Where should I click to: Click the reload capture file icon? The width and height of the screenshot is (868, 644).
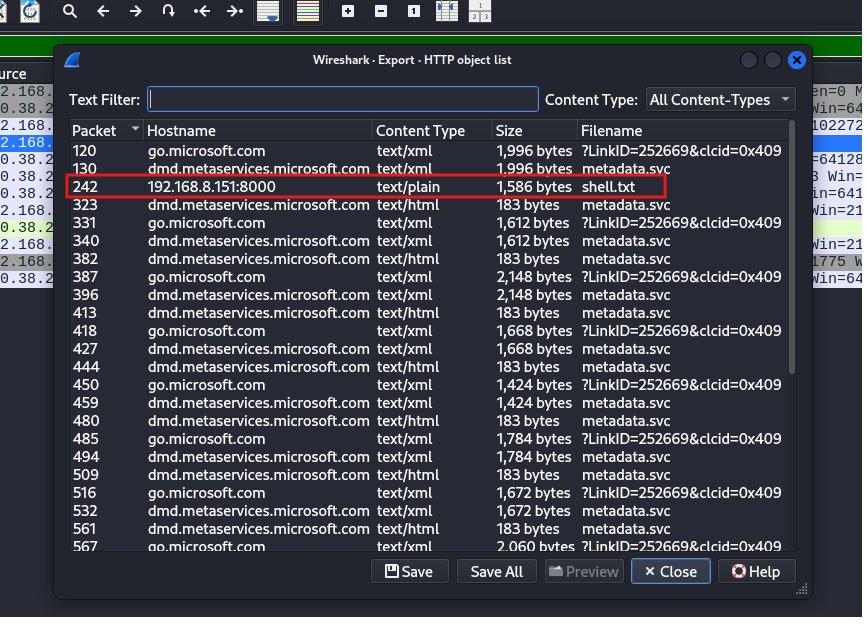[30, 11]
